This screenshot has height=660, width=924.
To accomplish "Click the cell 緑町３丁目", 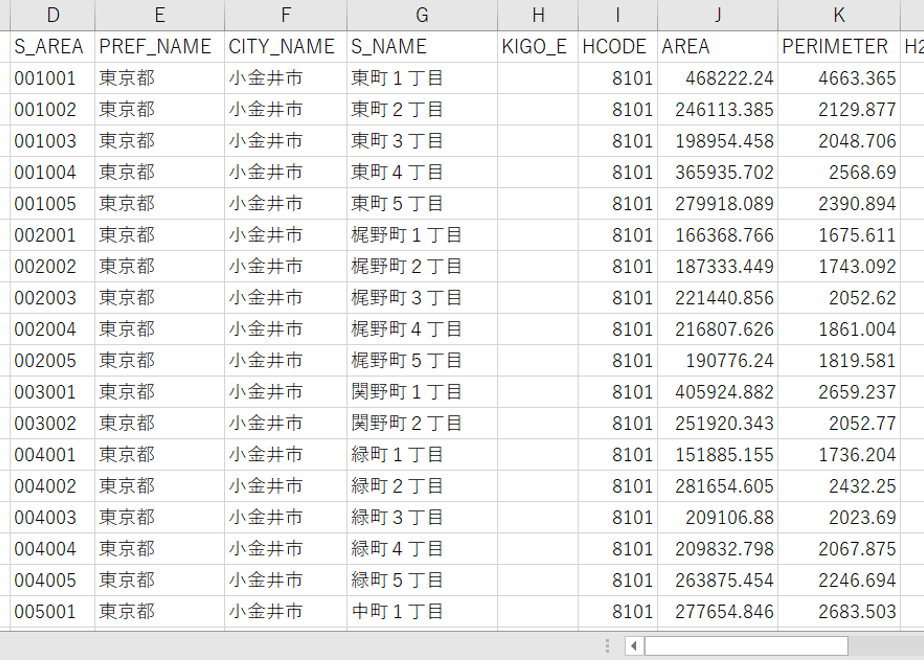I will tap(422, 517).
